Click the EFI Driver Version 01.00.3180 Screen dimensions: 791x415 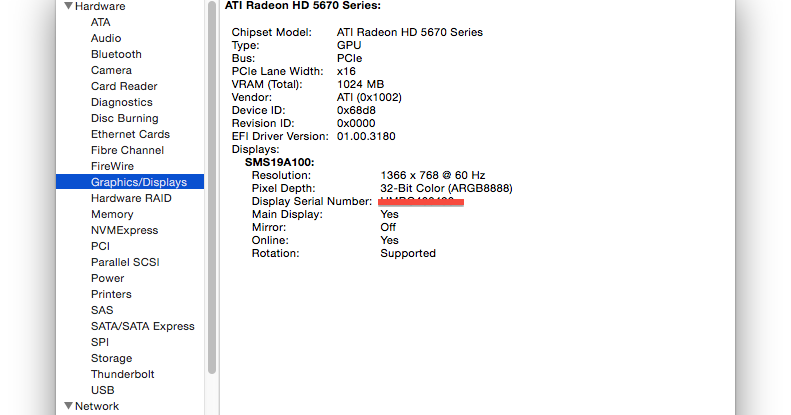366,137
